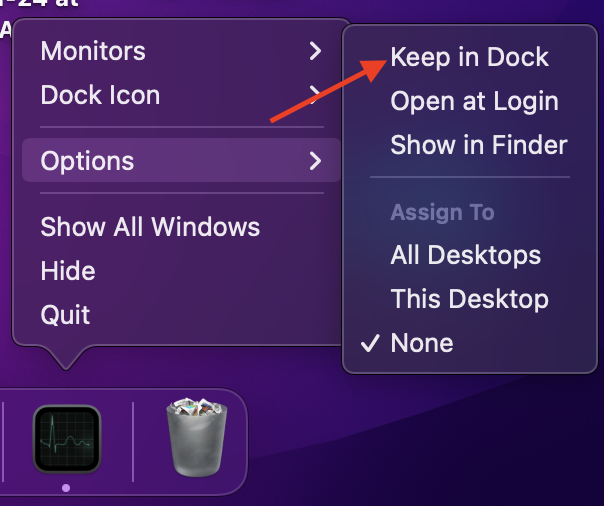Click the Dock separator line before Trash
The height and width of the screenshot is (506, 604).
pyautogui.click(x=134, y=440)
